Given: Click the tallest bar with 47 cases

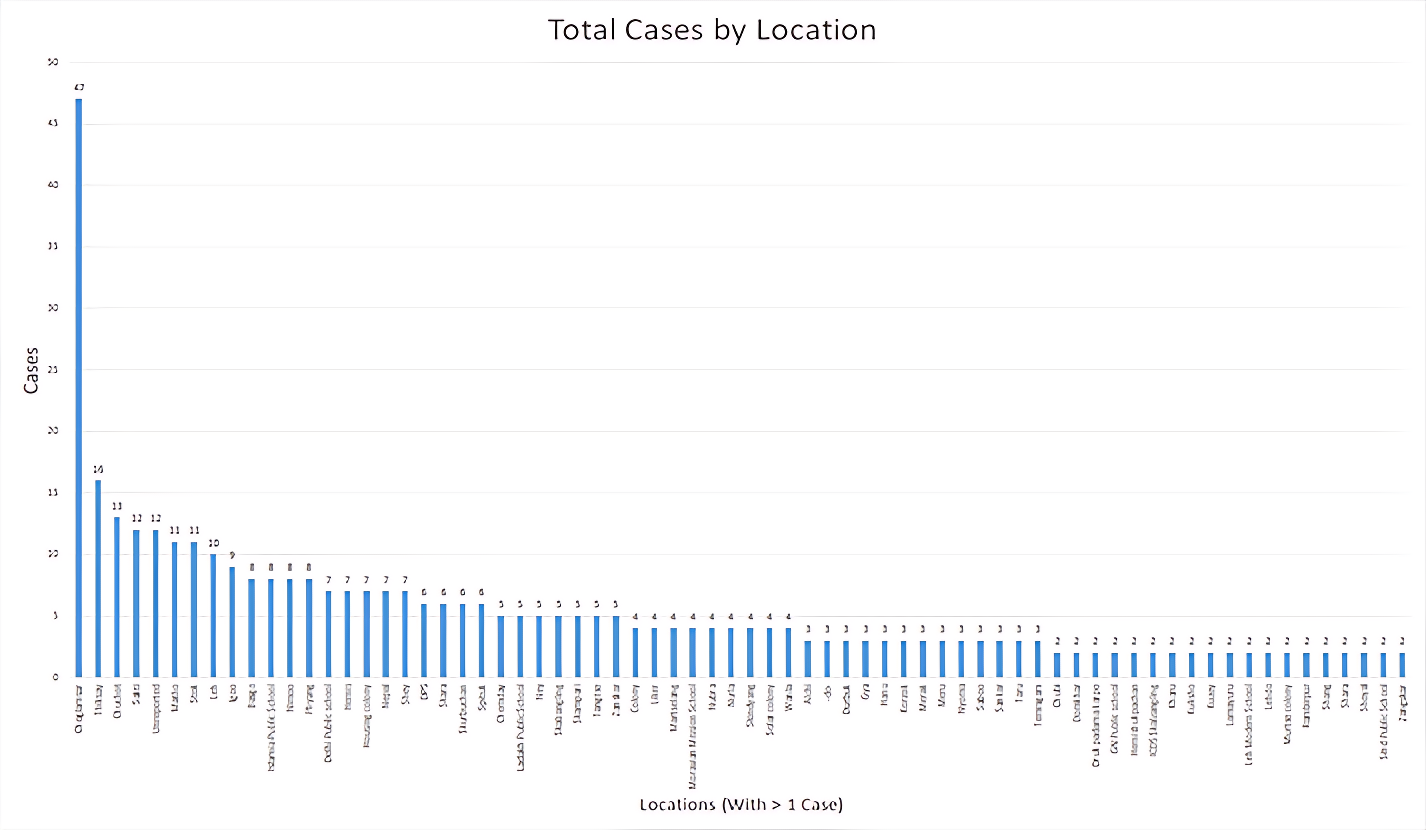Looking at the screenshot, I should click(x=79, y=388).
